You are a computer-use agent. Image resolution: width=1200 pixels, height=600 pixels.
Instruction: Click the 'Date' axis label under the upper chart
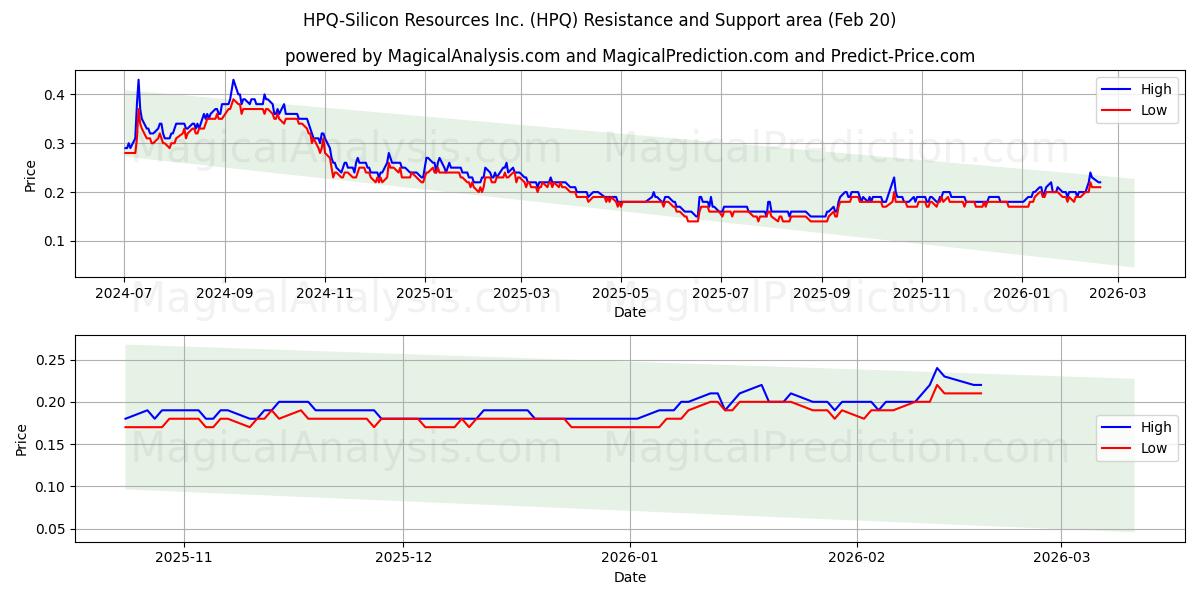pos(630,312)
